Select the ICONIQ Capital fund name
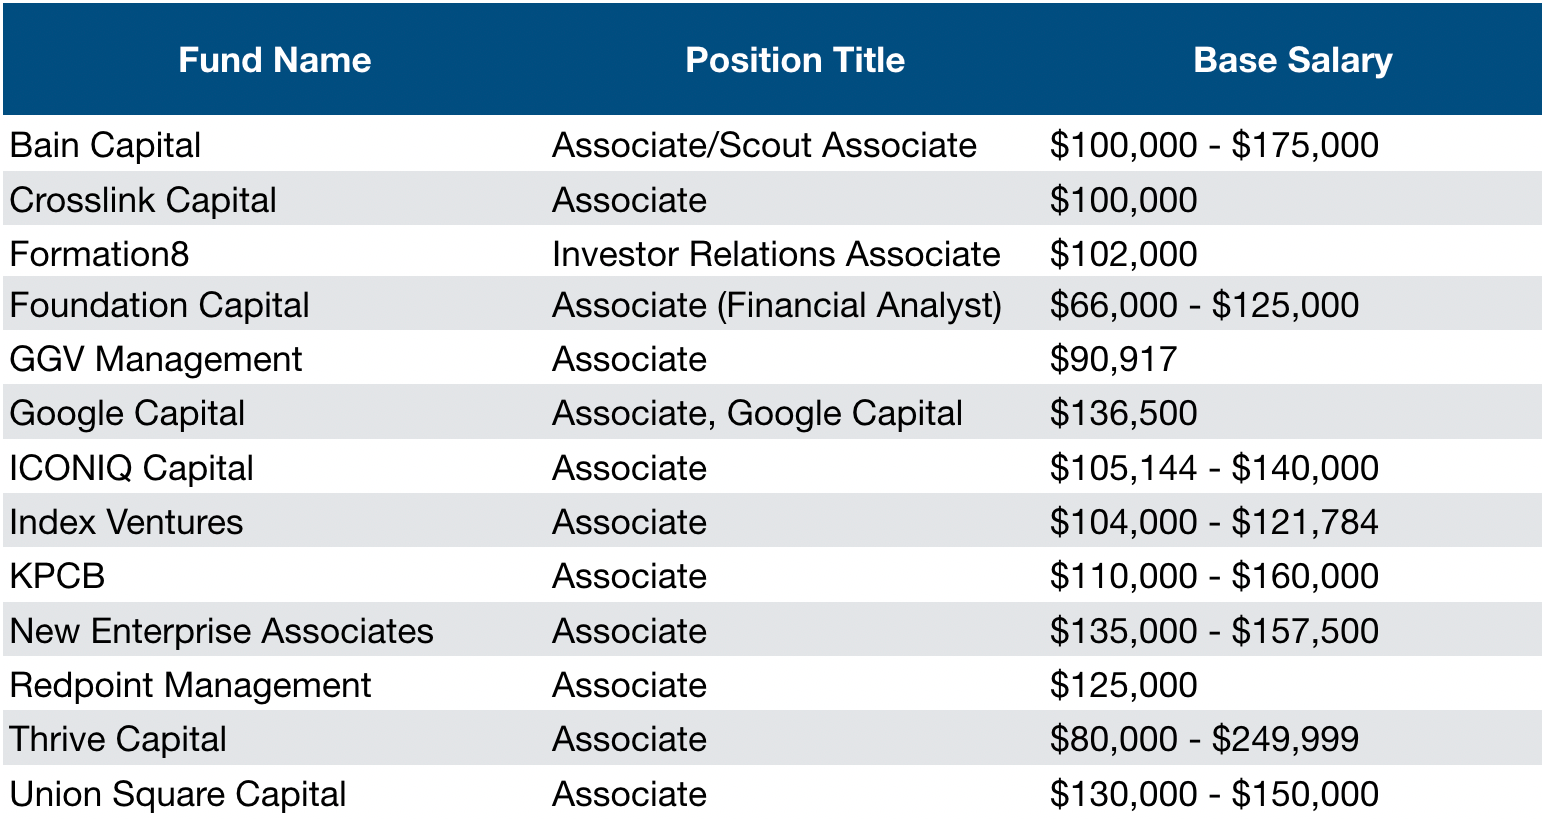 [131, 468]
